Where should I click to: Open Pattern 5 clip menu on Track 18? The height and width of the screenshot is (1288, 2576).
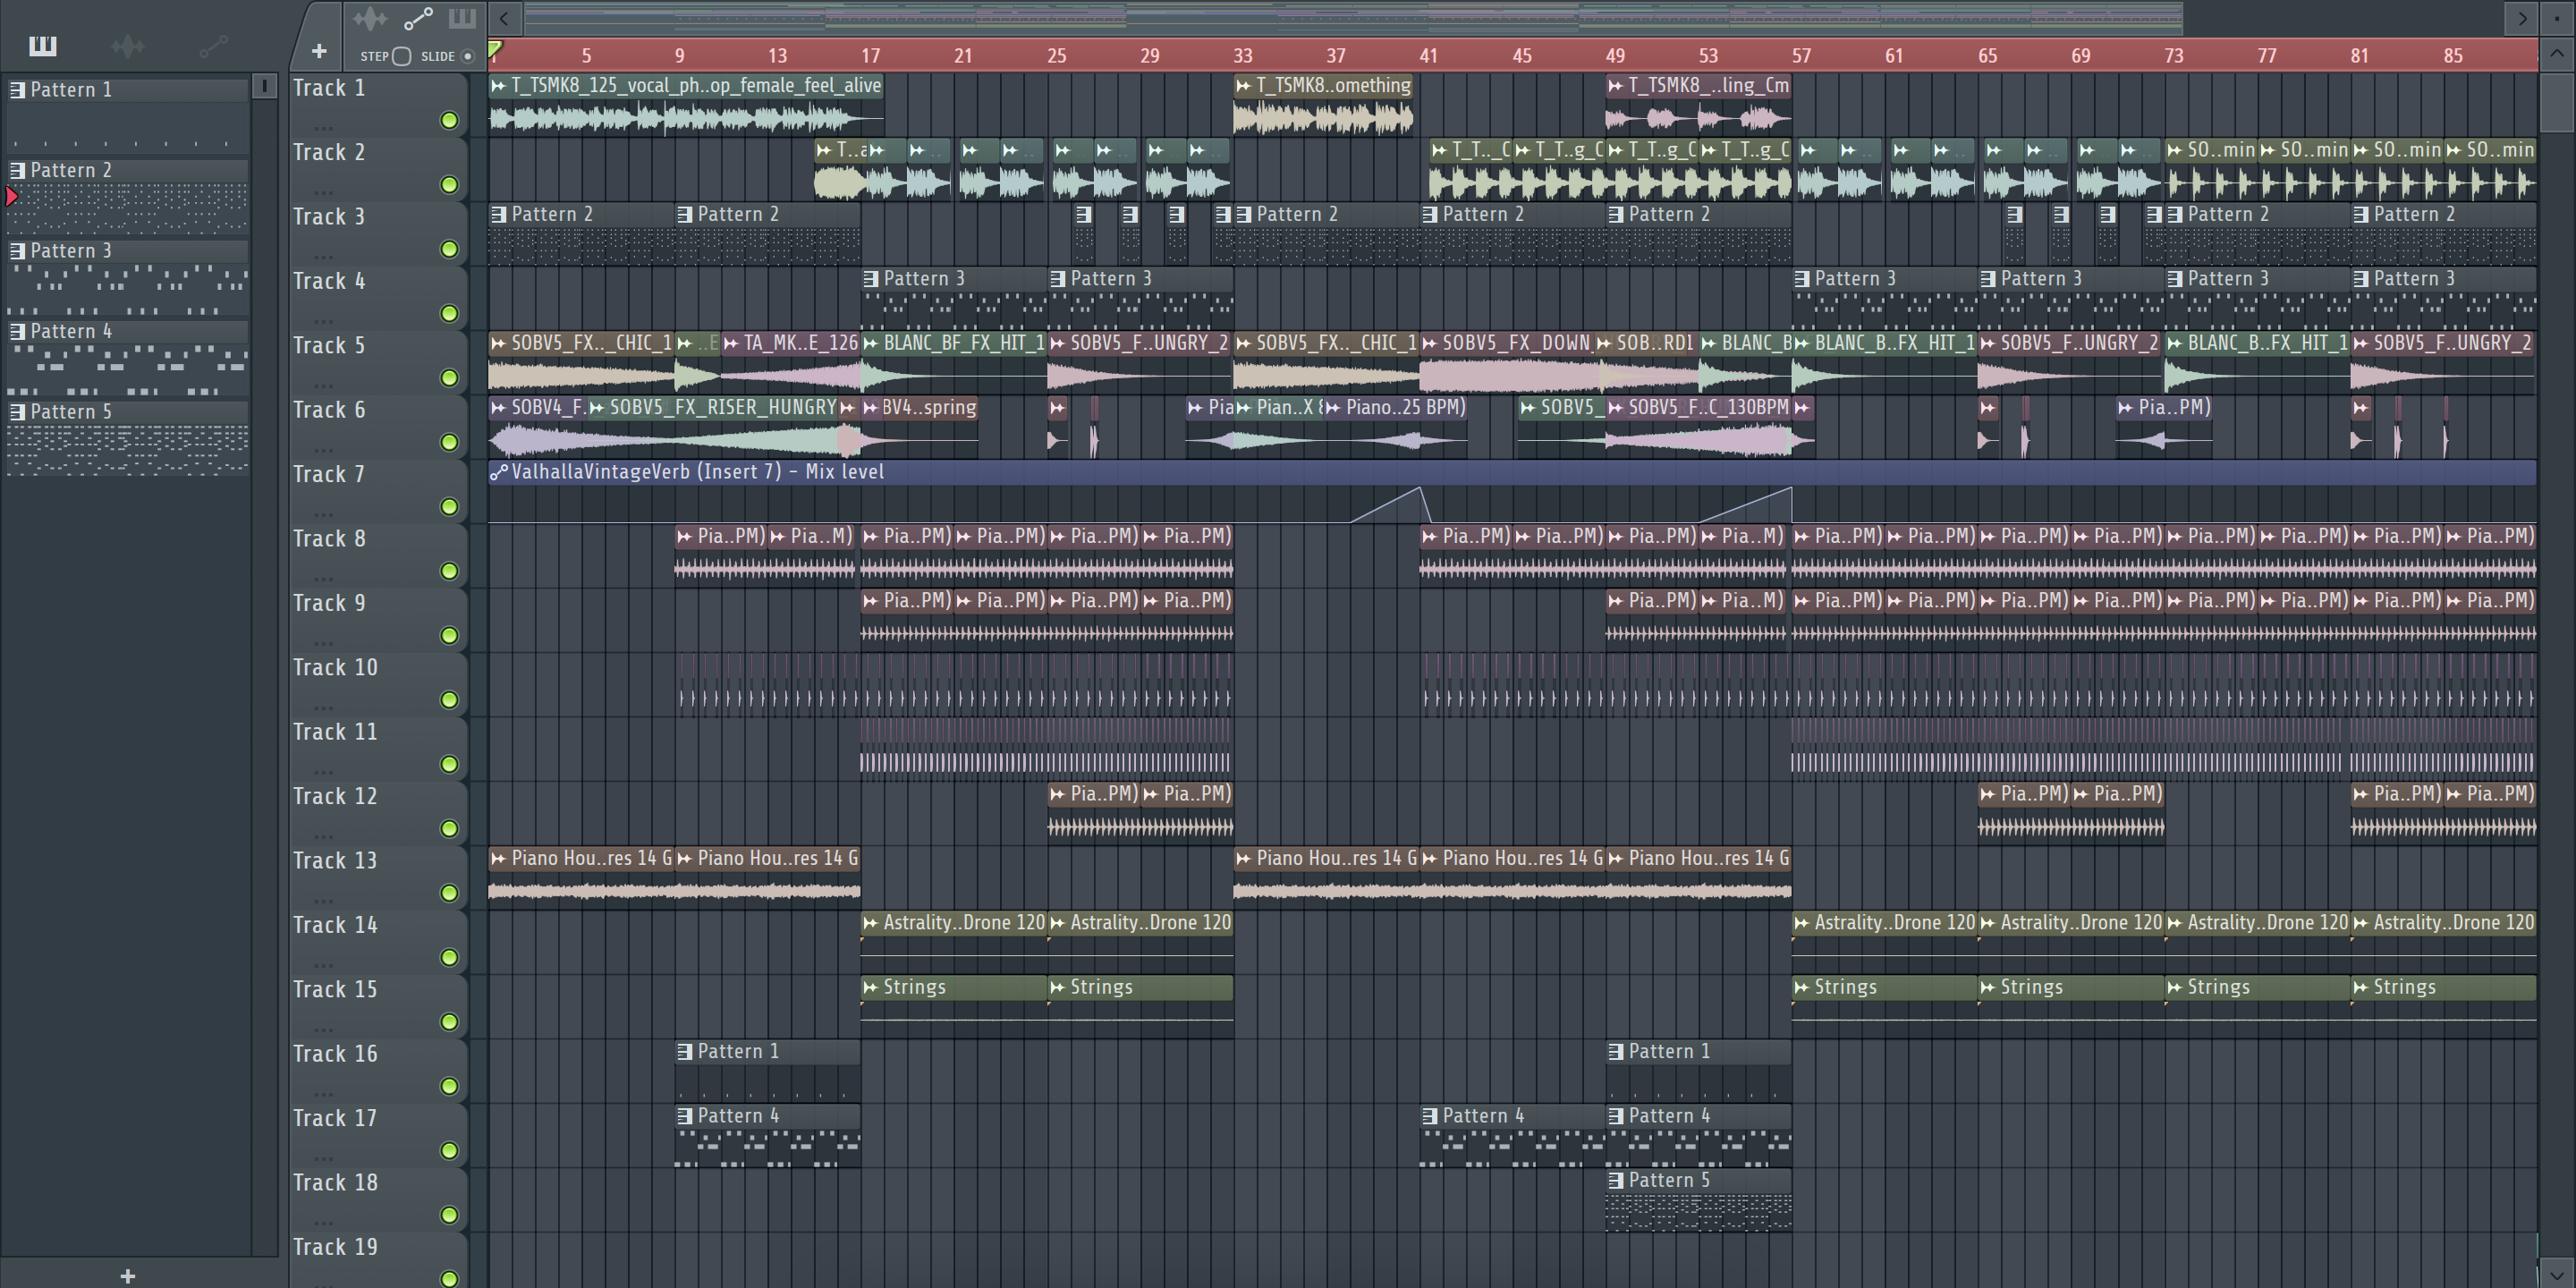click(x=1616, y=1181)
